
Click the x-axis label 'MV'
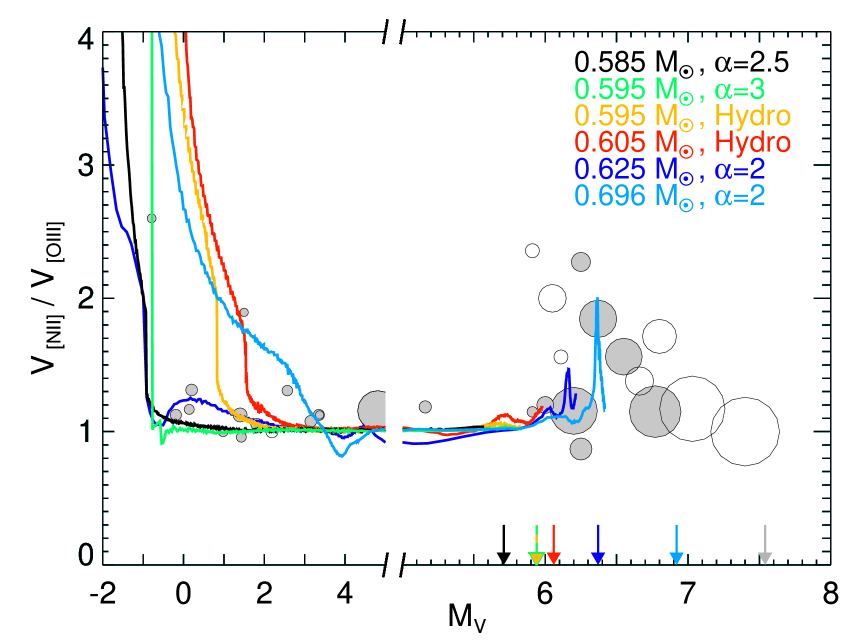tap(466, 618)
